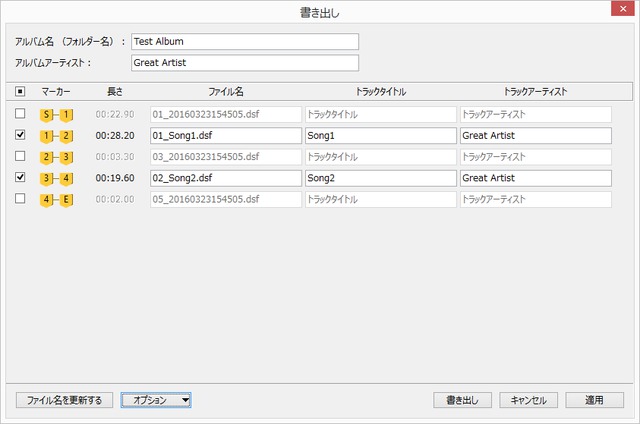Click the 2-3 marker icon
The height and width of the screenshot is (424, 640).
pyautogui.click(x=56, y=157)
